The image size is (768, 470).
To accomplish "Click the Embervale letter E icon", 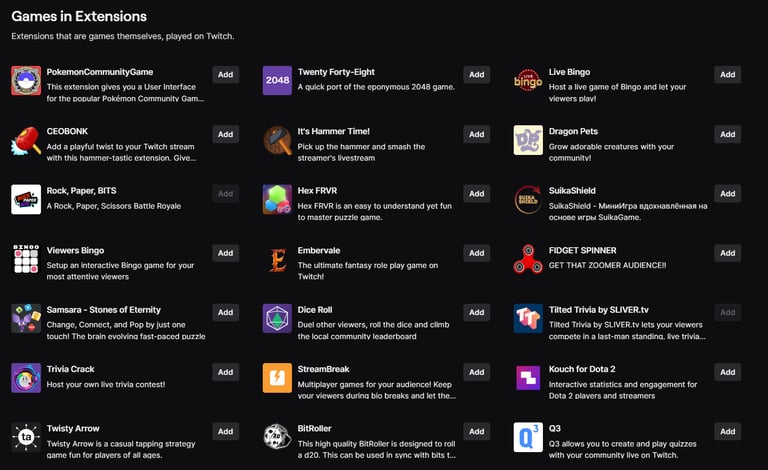I will (277, 259).
